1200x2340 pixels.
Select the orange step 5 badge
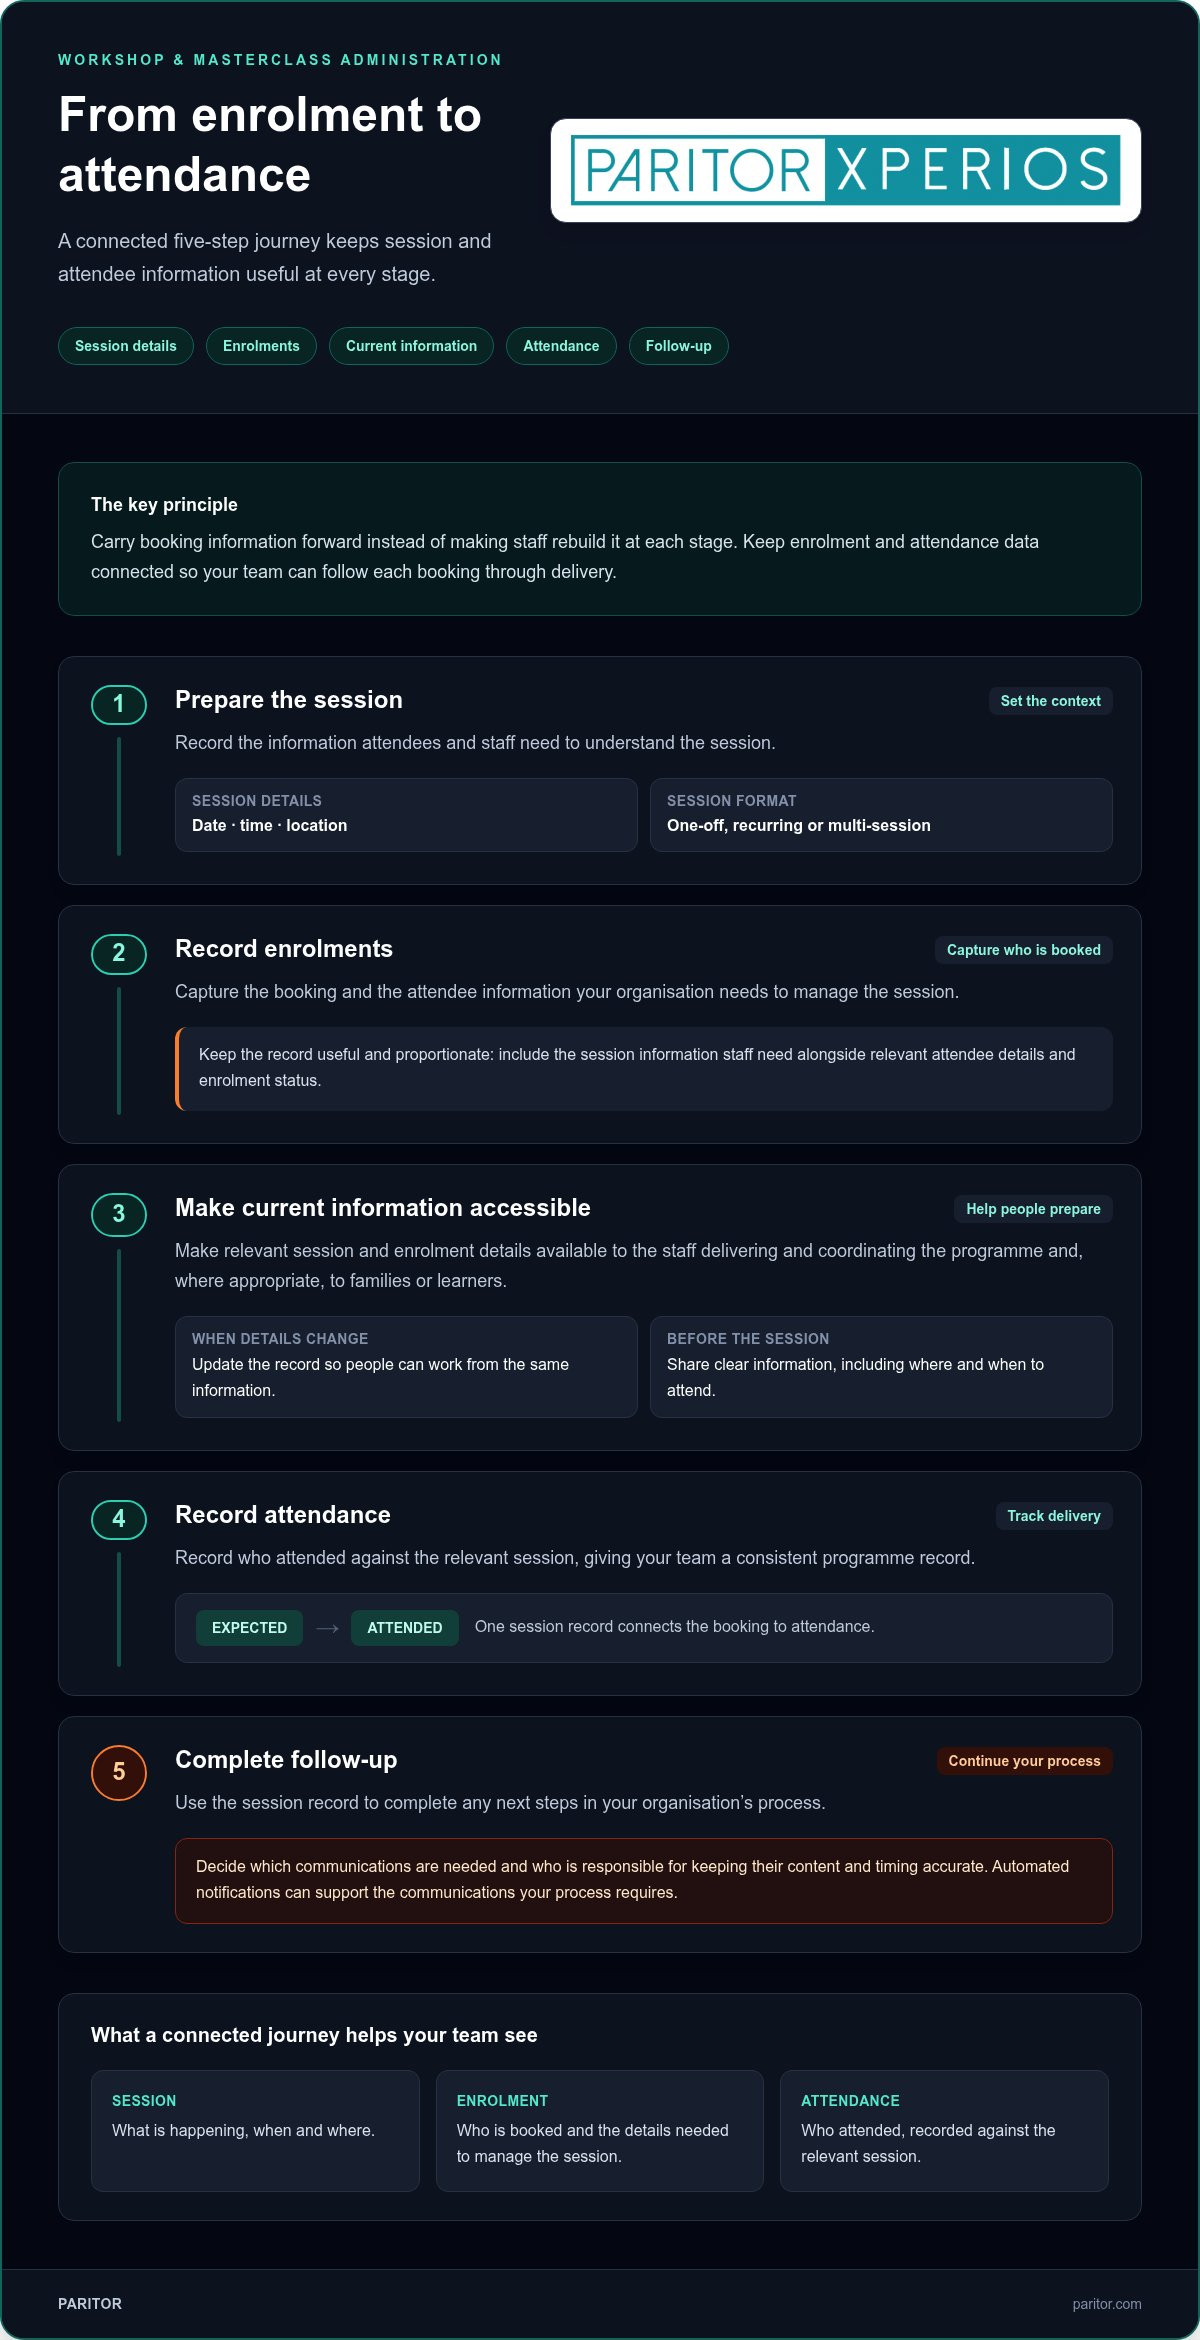point(119,1772)
